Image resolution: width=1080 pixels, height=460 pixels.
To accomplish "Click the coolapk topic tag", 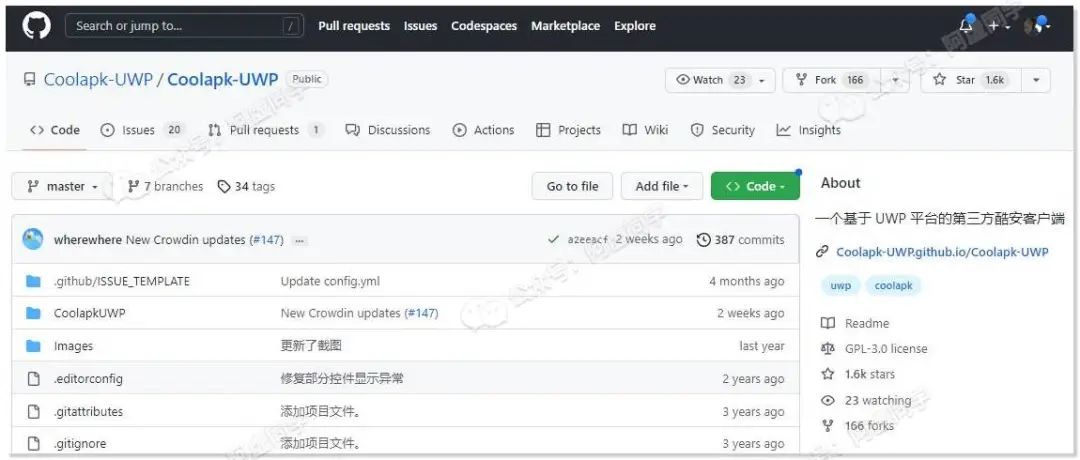I will (893, 286).
